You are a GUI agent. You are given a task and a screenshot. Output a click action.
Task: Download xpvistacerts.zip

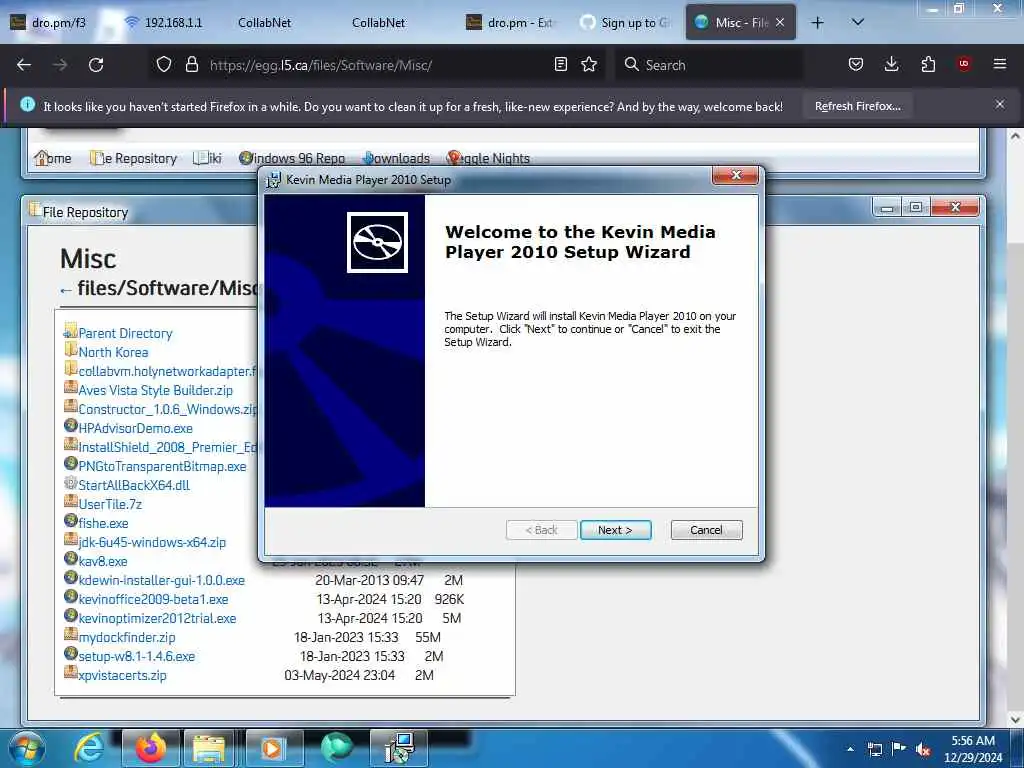[x=122, y=675]
